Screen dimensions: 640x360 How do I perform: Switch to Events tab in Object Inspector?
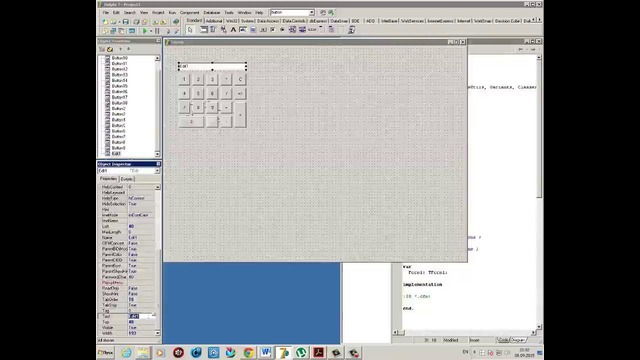127,179
